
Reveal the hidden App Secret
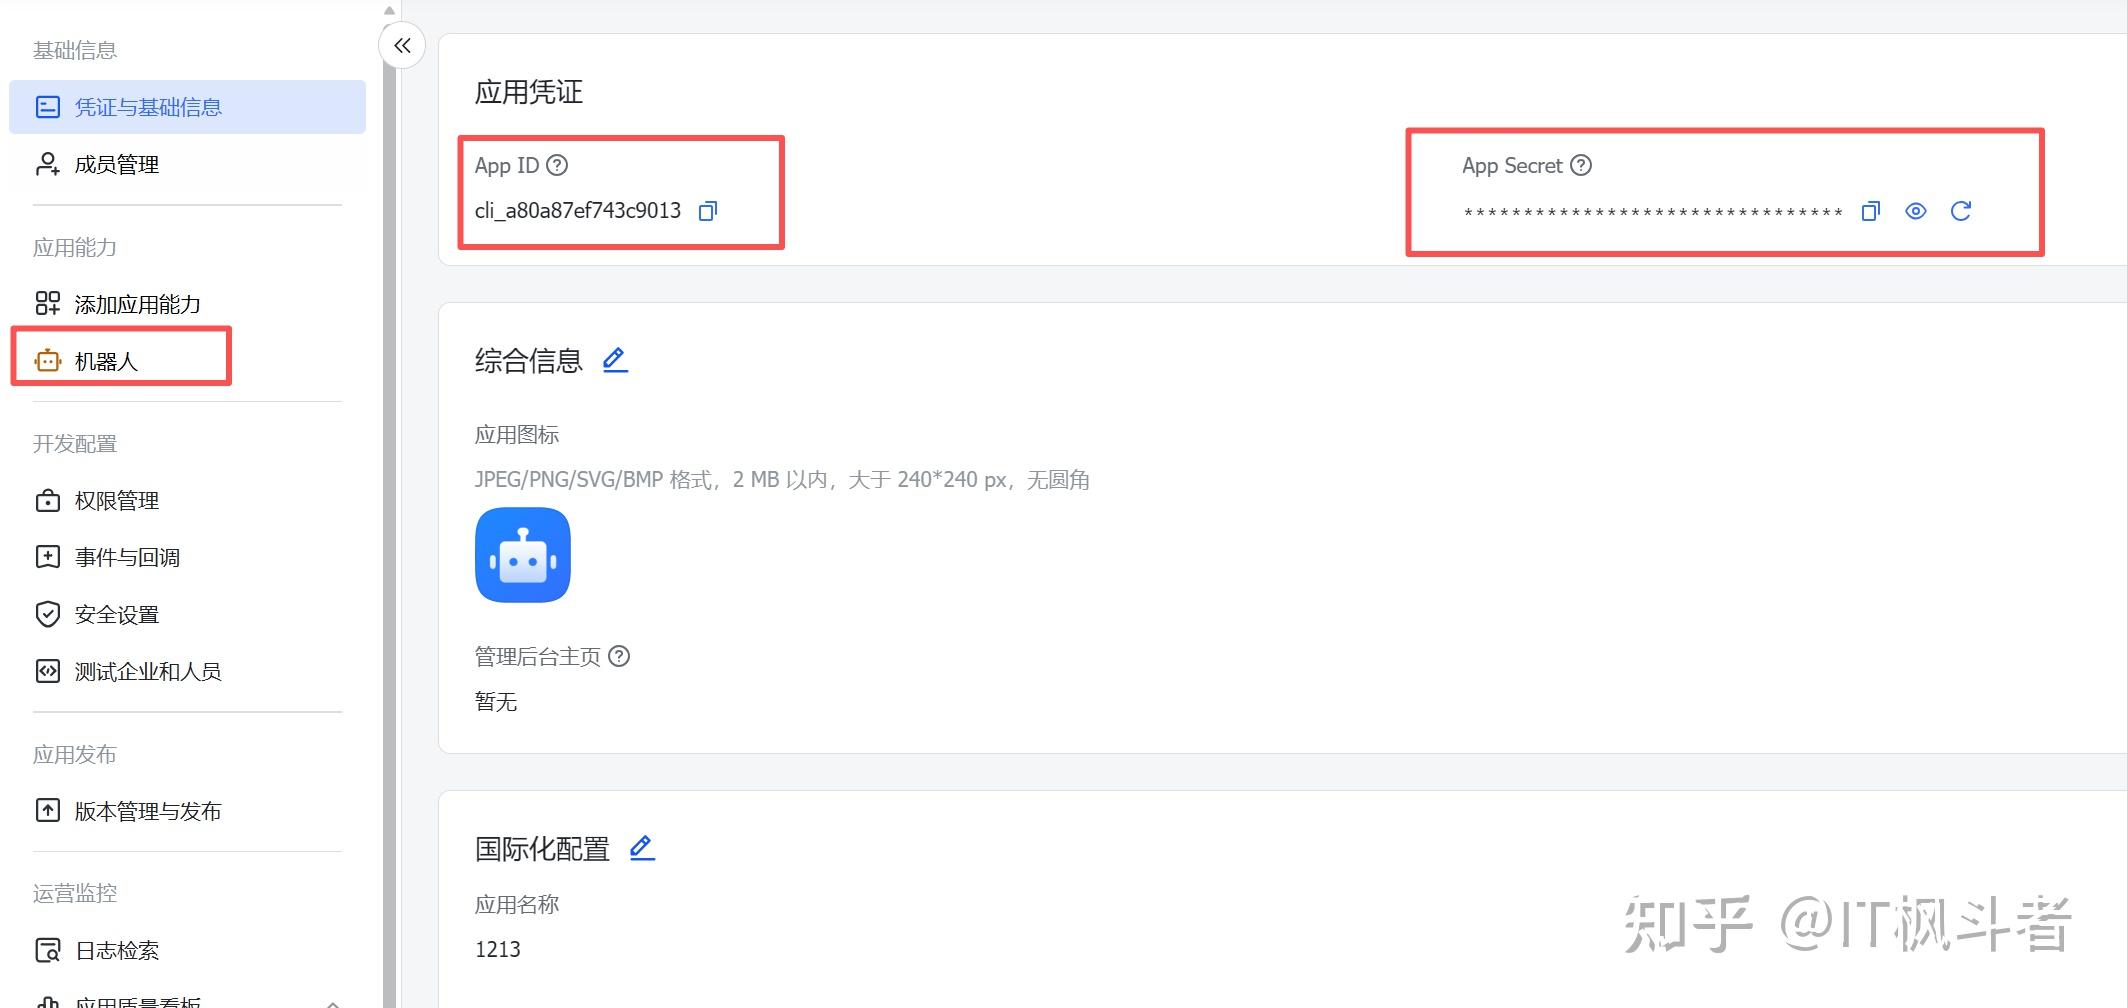pyautogui.click(x=1915, y=211)
